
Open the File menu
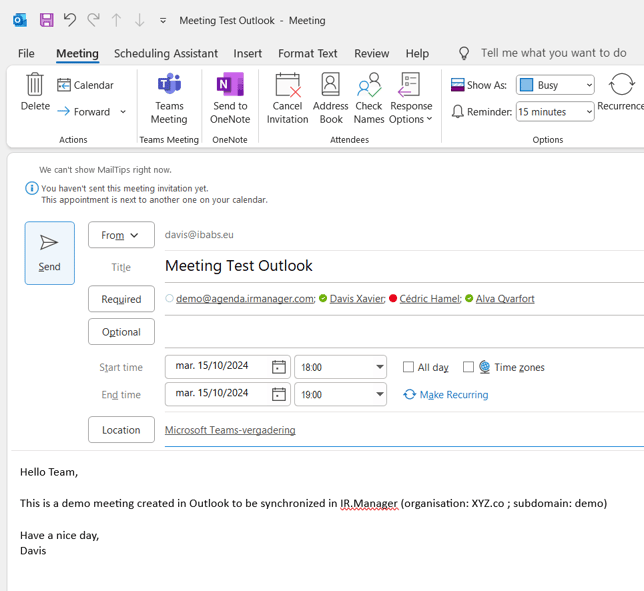pyautogui.click(x=26, y=53)
